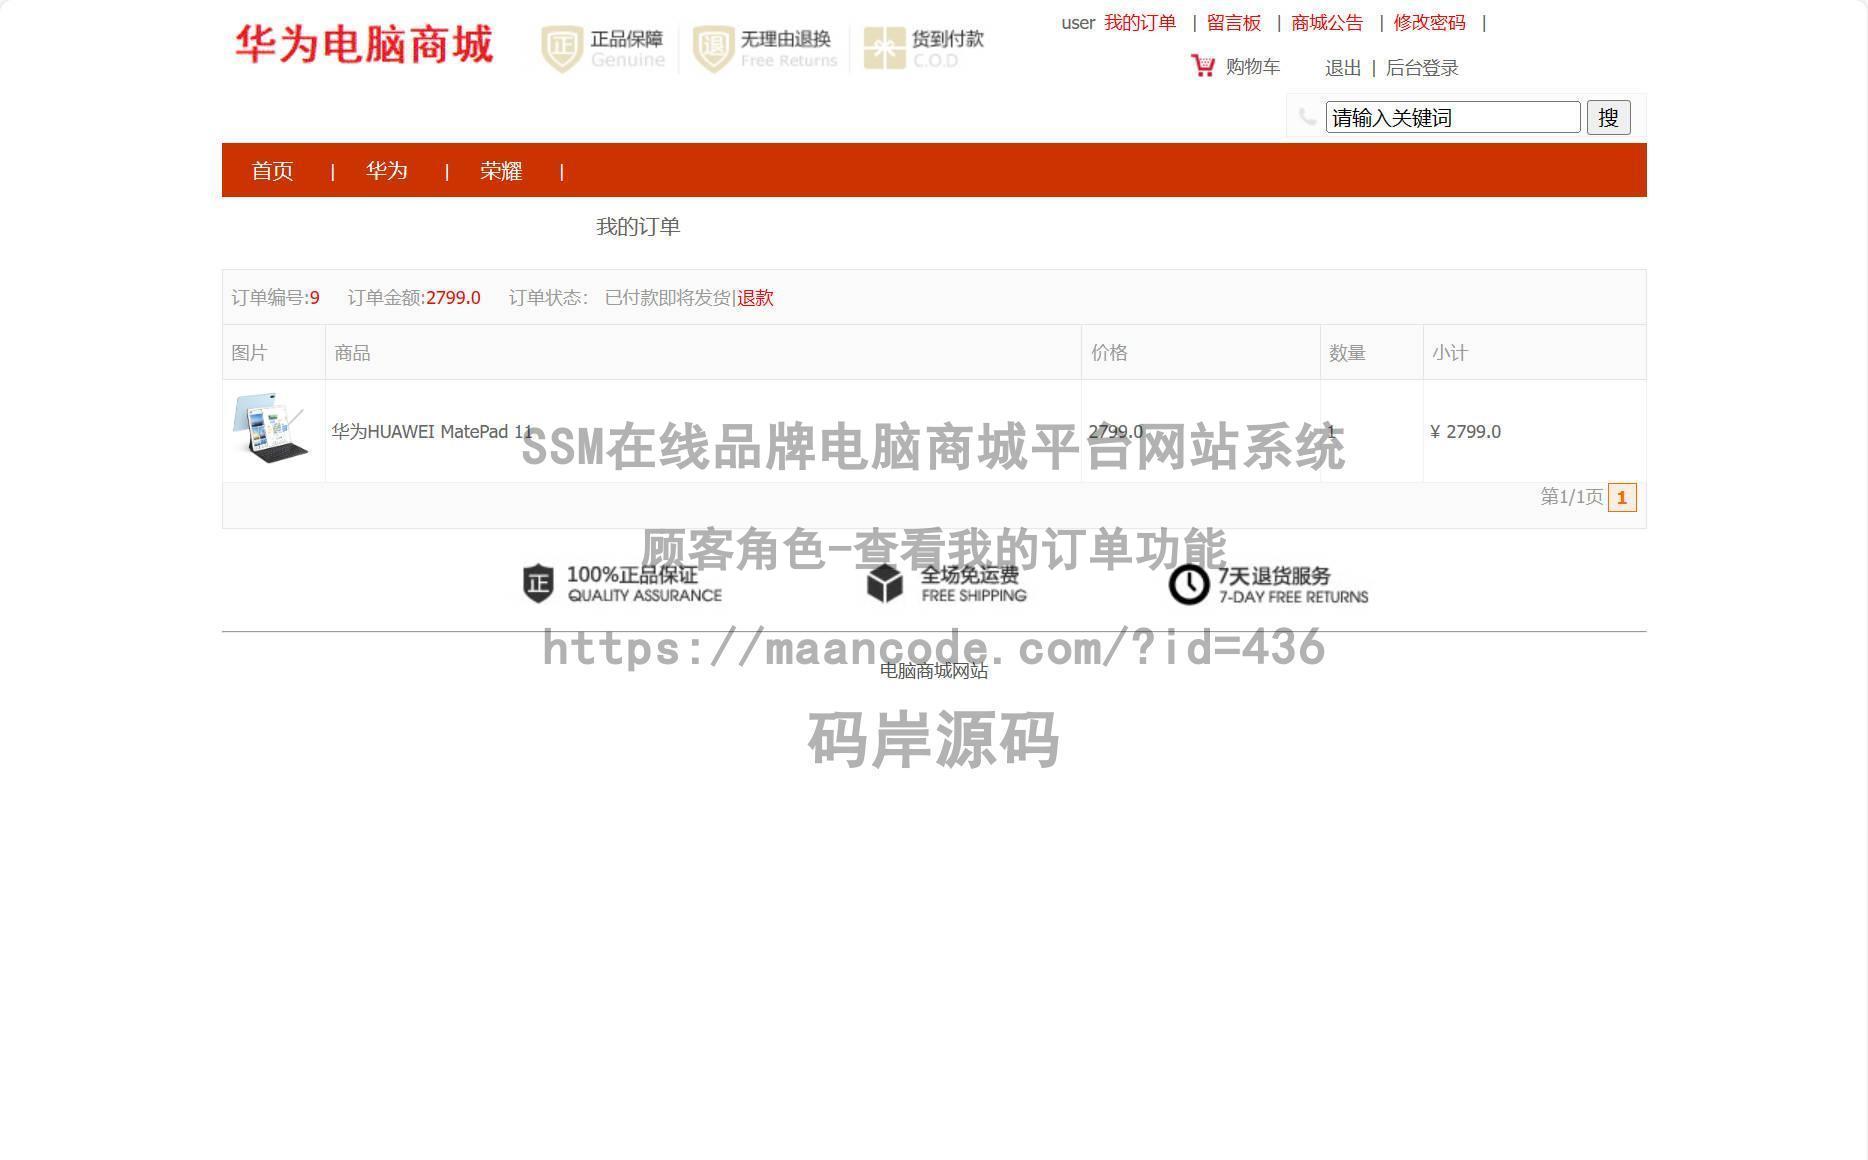
Task: Click the 无理由退换 Free Returns shield icon
Action: [x=713, y=49]
